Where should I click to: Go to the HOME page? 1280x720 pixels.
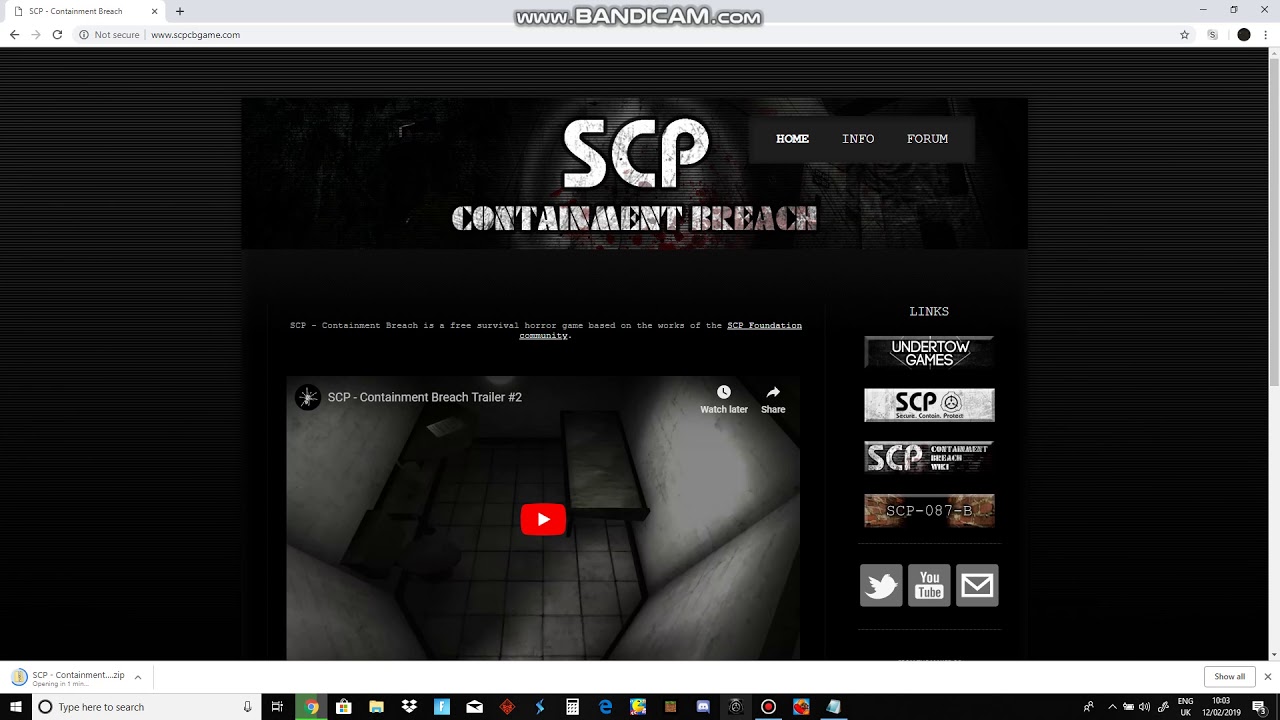tap(792, 139)
